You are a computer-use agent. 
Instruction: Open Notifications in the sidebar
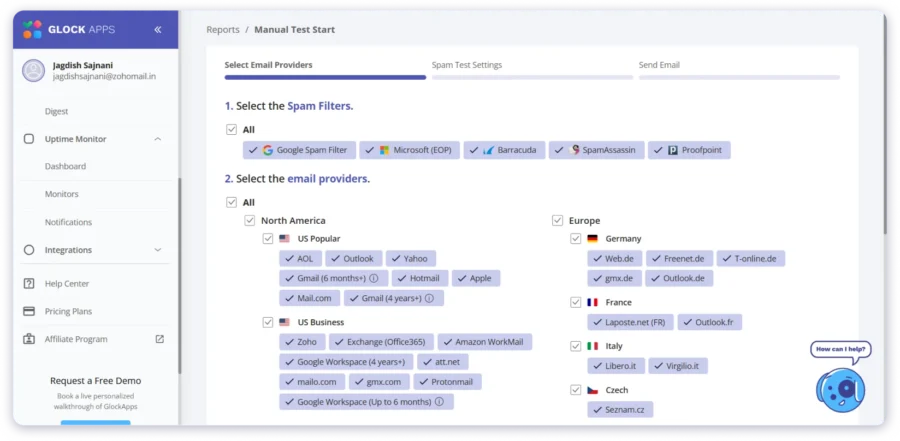click(x=68, y=222)
